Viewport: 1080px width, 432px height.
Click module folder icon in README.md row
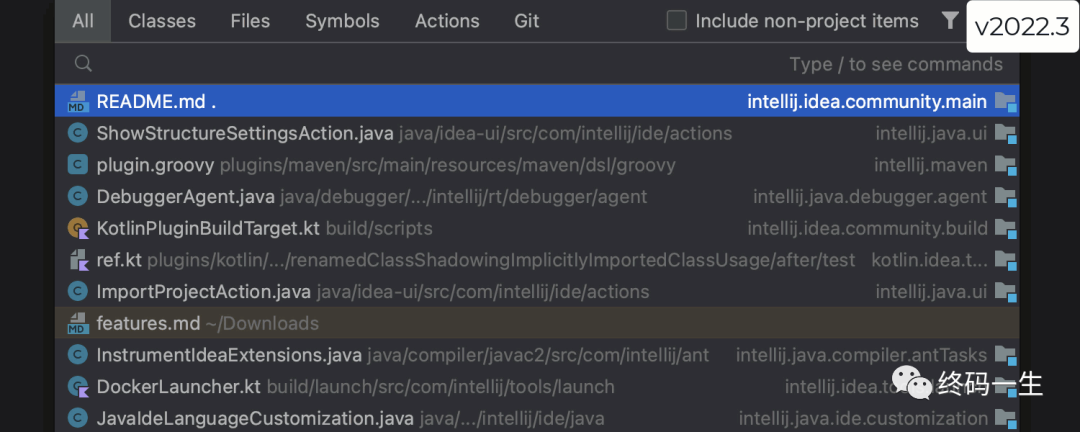point(1006,103)
